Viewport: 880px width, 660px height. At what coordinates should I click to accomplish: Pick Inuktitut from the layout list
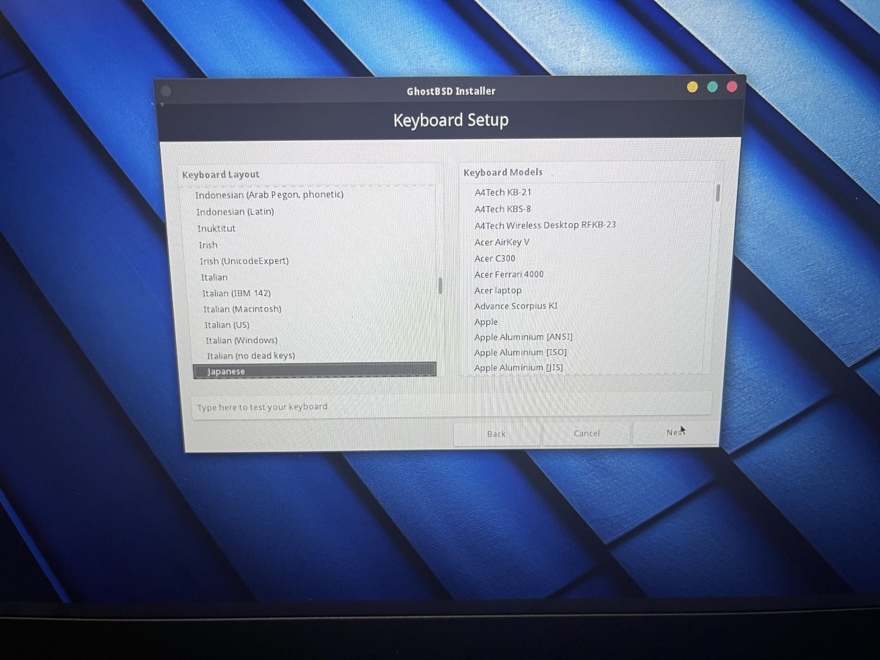216,228
